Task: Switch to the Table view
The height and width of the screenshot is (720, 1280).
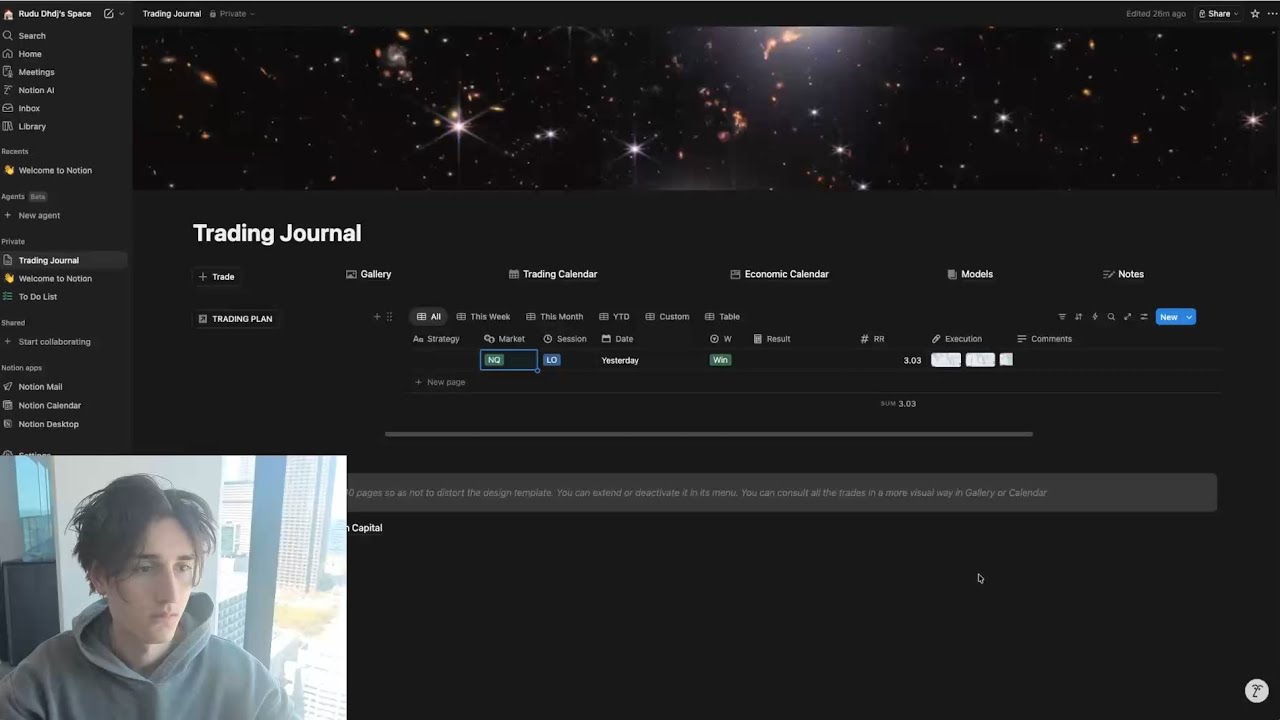Action: pos(722,317)
